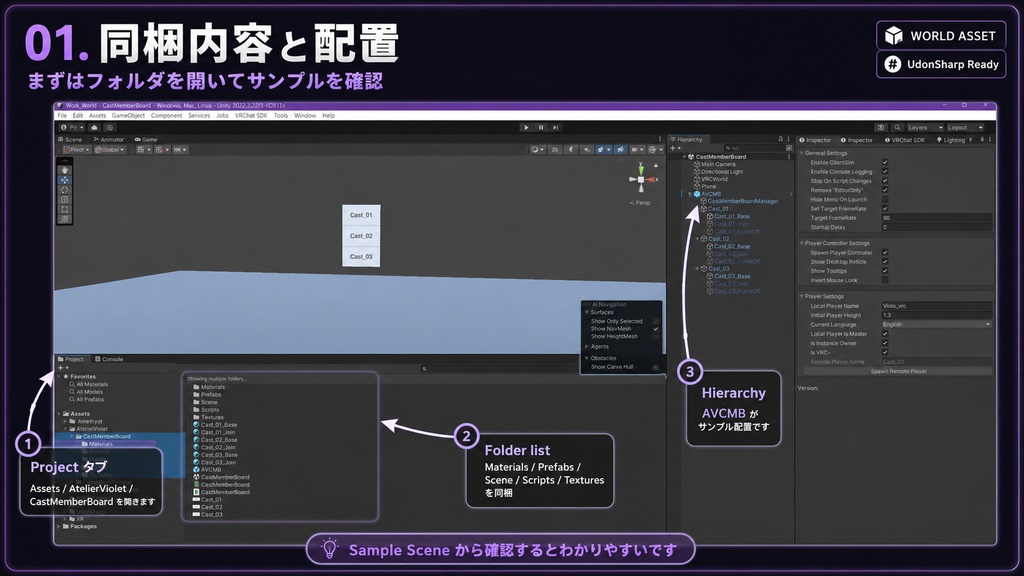Select the Rotate tool in Scene view
The image size is (1024, 576).
(64, 189)
